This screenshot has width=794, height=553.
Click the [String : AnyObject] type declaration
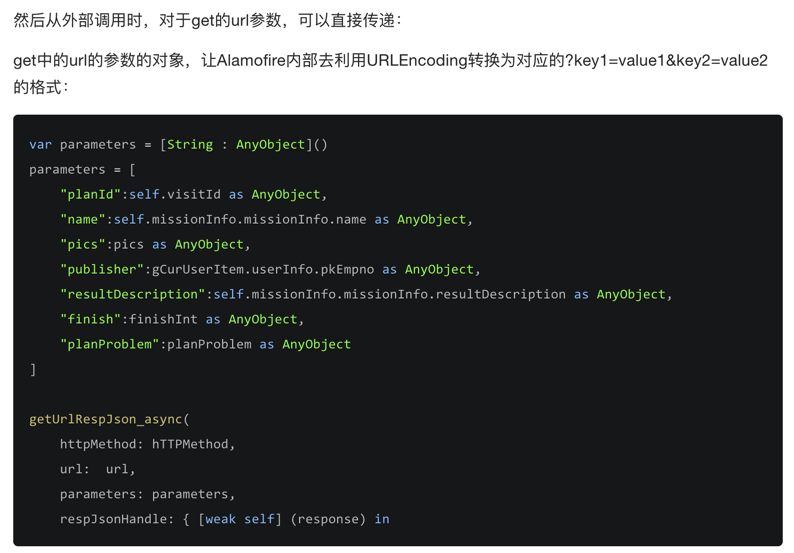pos(236,144)
